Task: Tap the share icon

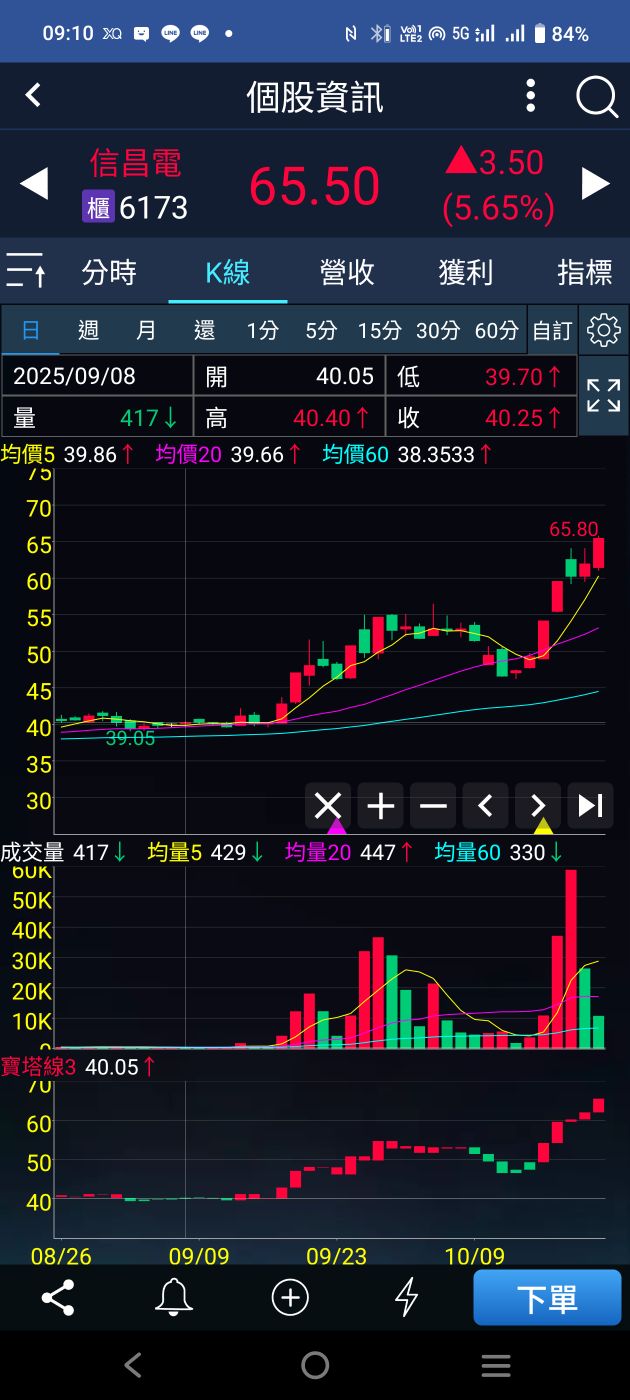Action: click(x=58, y=1298)
